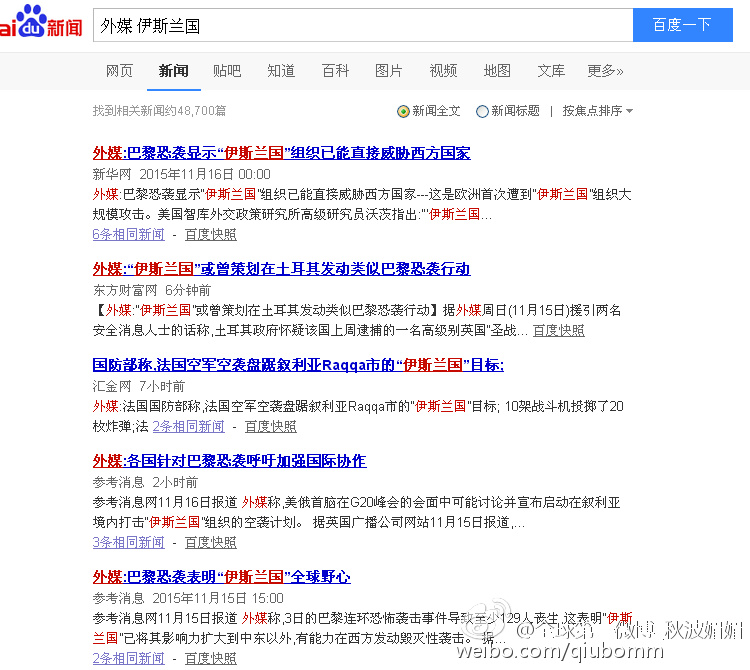
Task: Select the 新闻全文 radio button
Action: pyautogui.click(x=403, y=111)
